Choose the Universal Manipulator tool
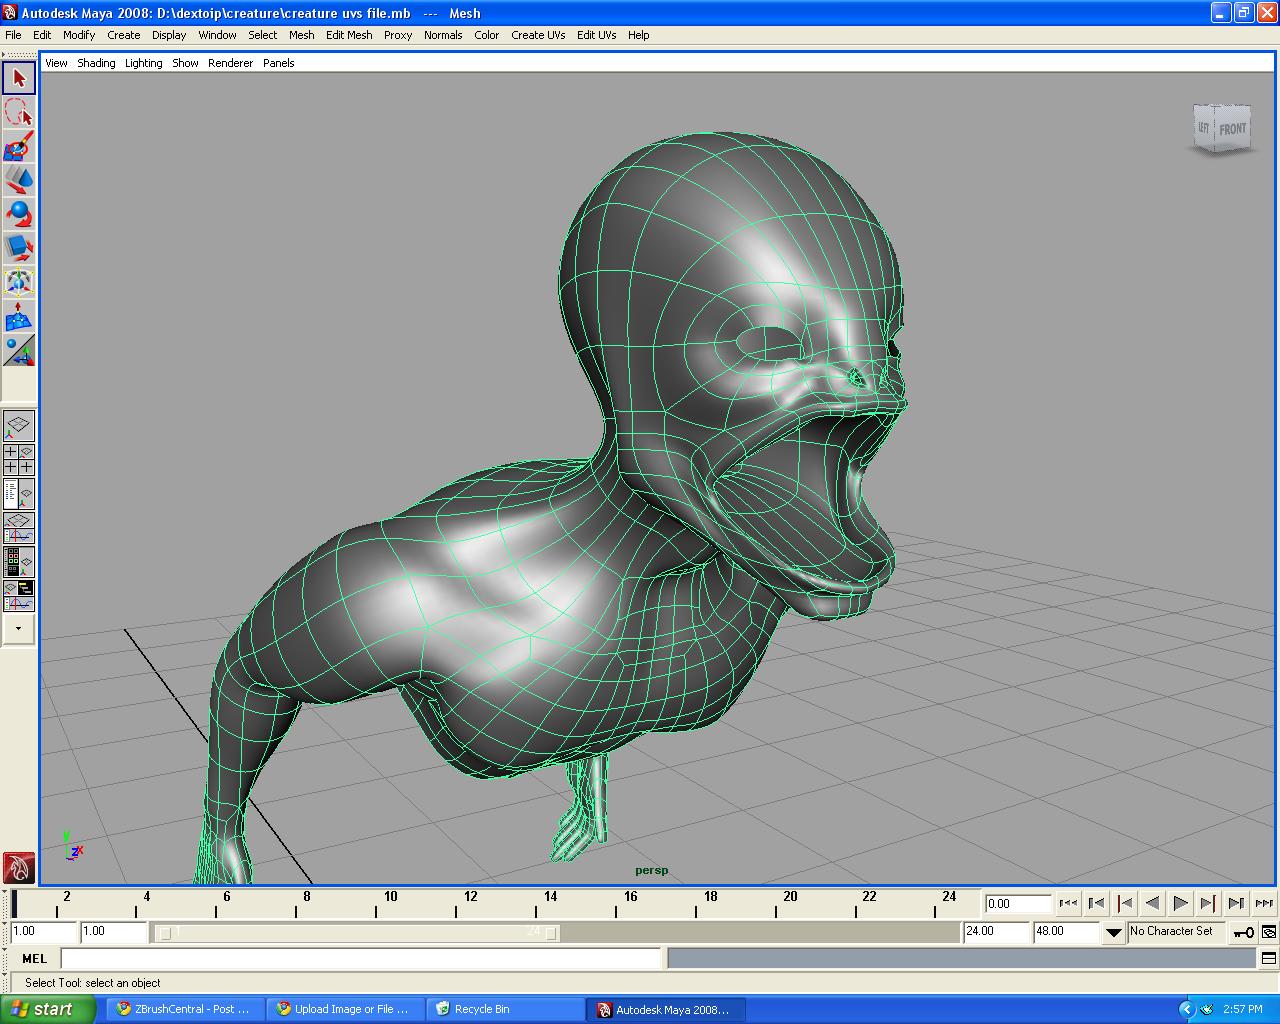The image size is (1280, 1024). 19,282
